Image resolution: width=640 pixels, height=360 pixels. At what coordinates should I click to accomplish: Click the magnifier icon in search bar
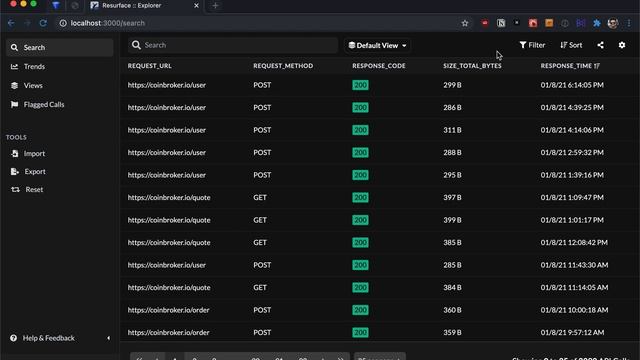(136, 45)
